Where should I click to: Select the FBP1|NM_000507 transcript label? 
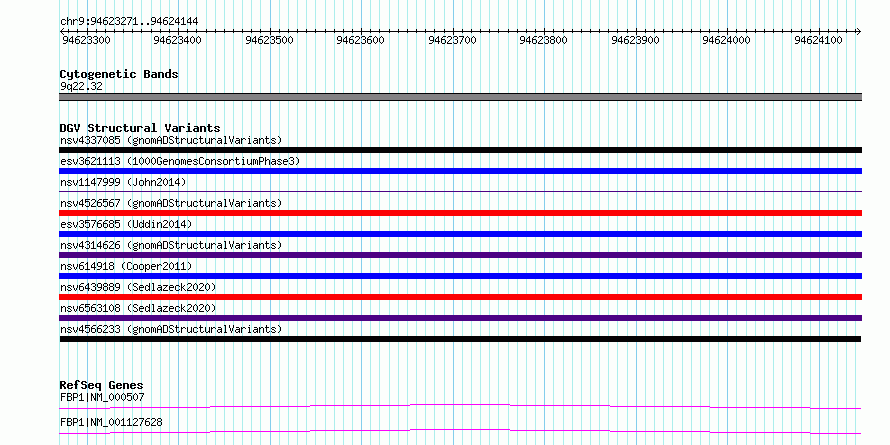click(x=102, y=397)
